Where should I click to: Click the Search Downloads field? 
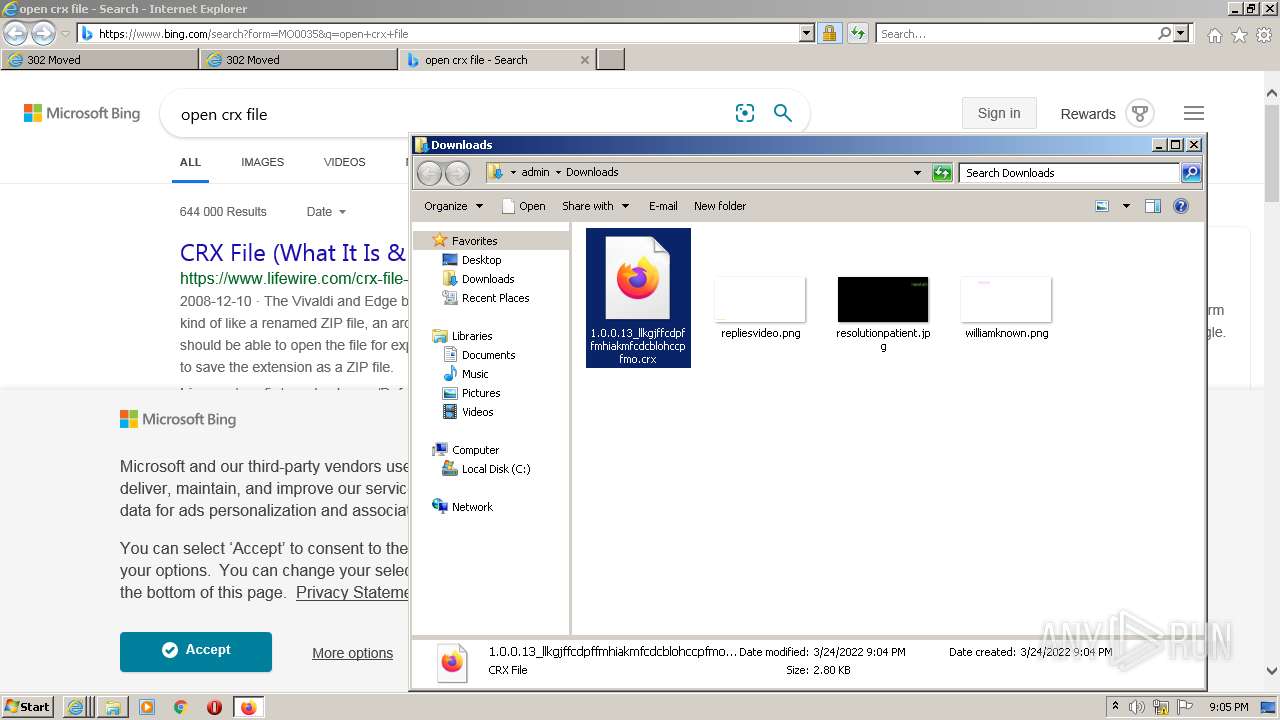pos(1069,173)
